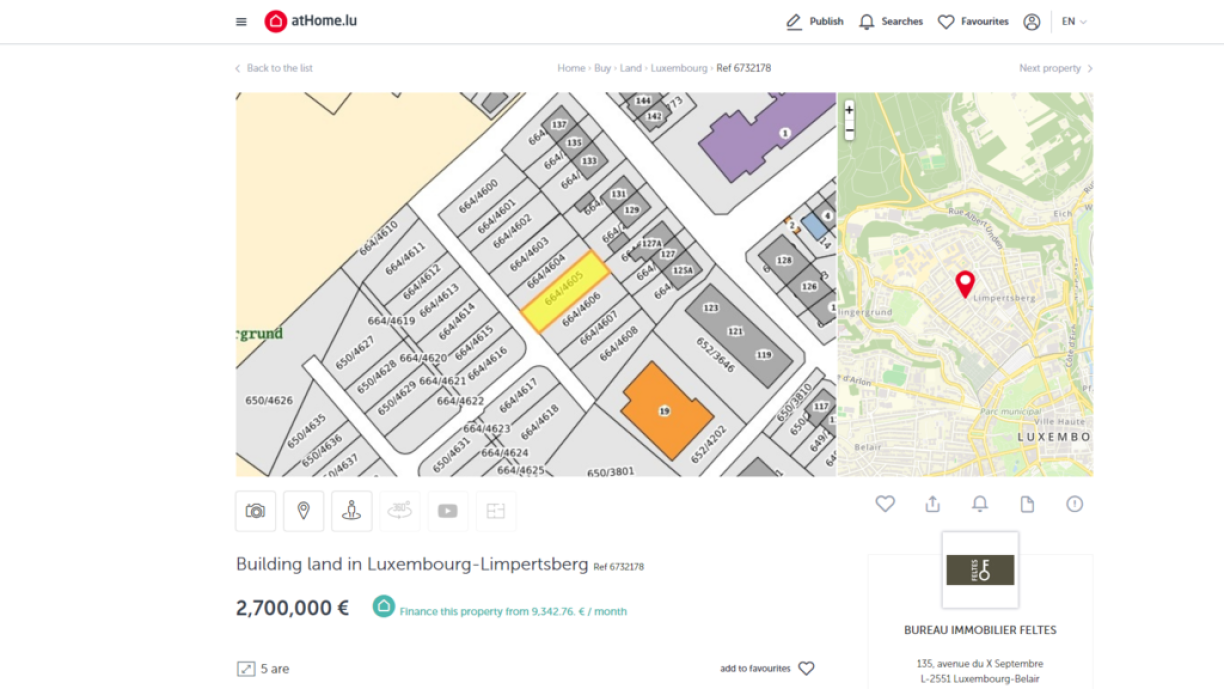Toggle favourite heart icon below the map
The image size is (1224, 689).
point(885,504)
